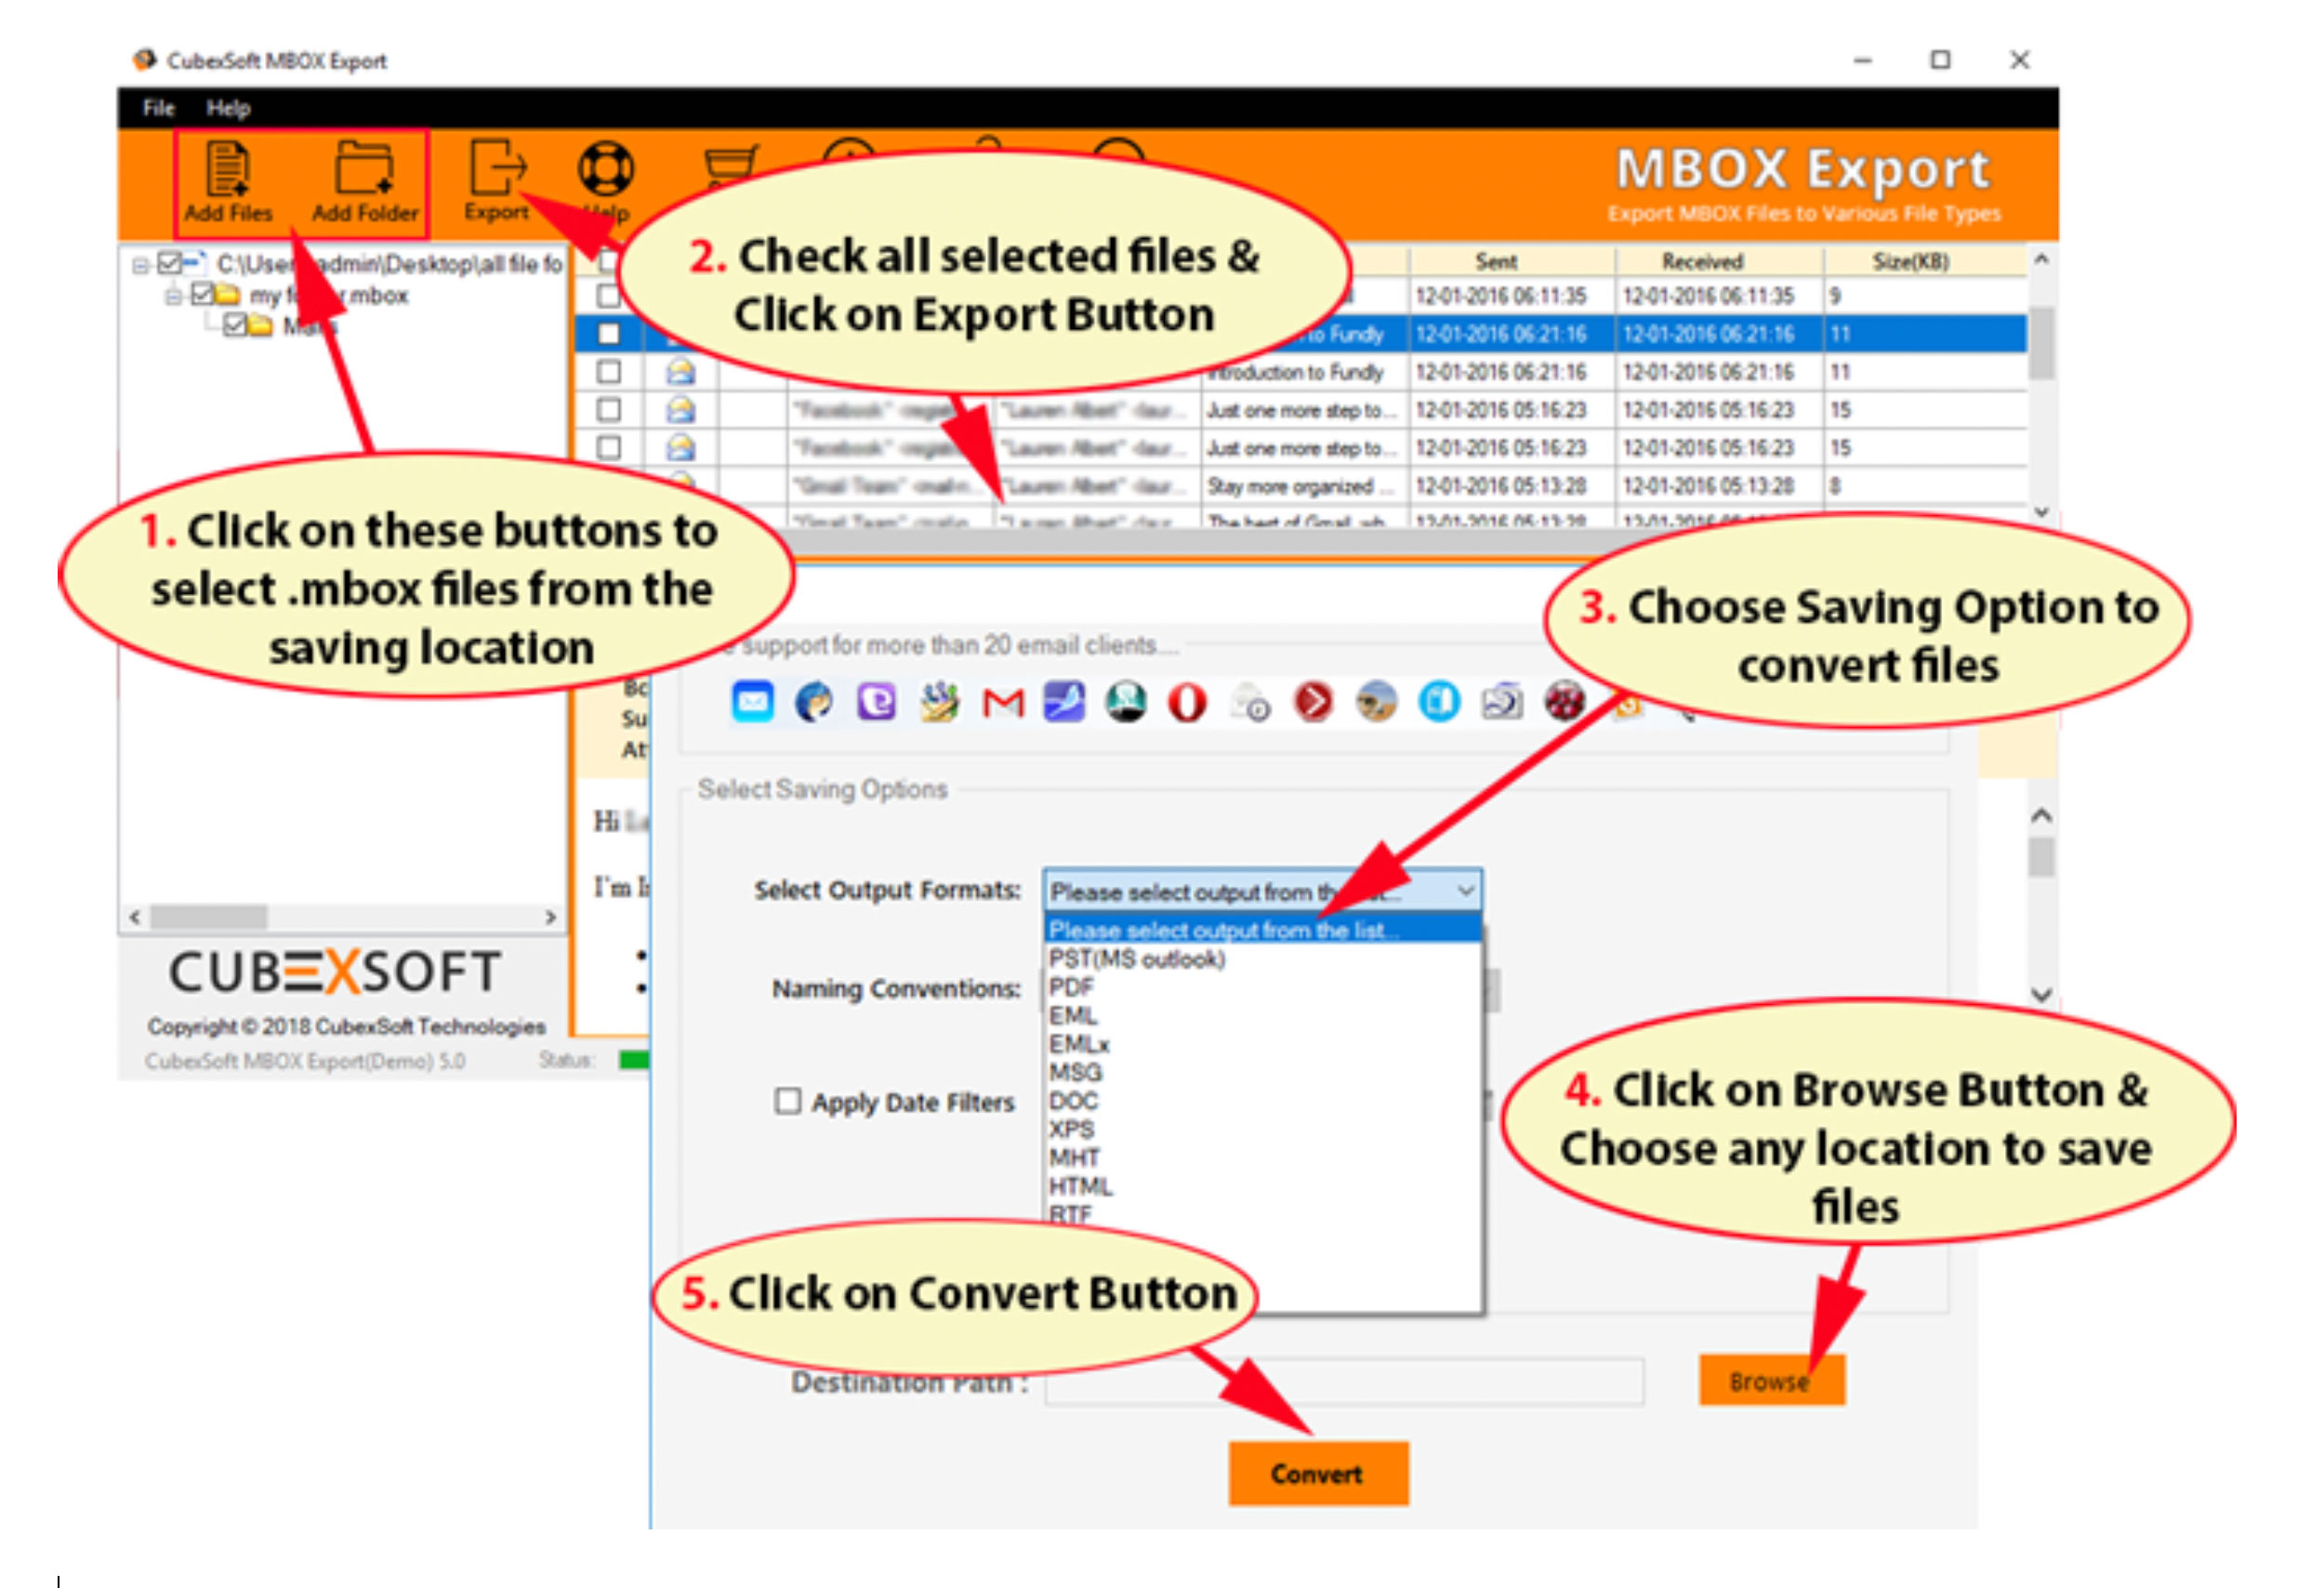Click the preview pane scrollbar thumb
This screenshot has width=2324, height=1588.
click(x=2042, y=858)
